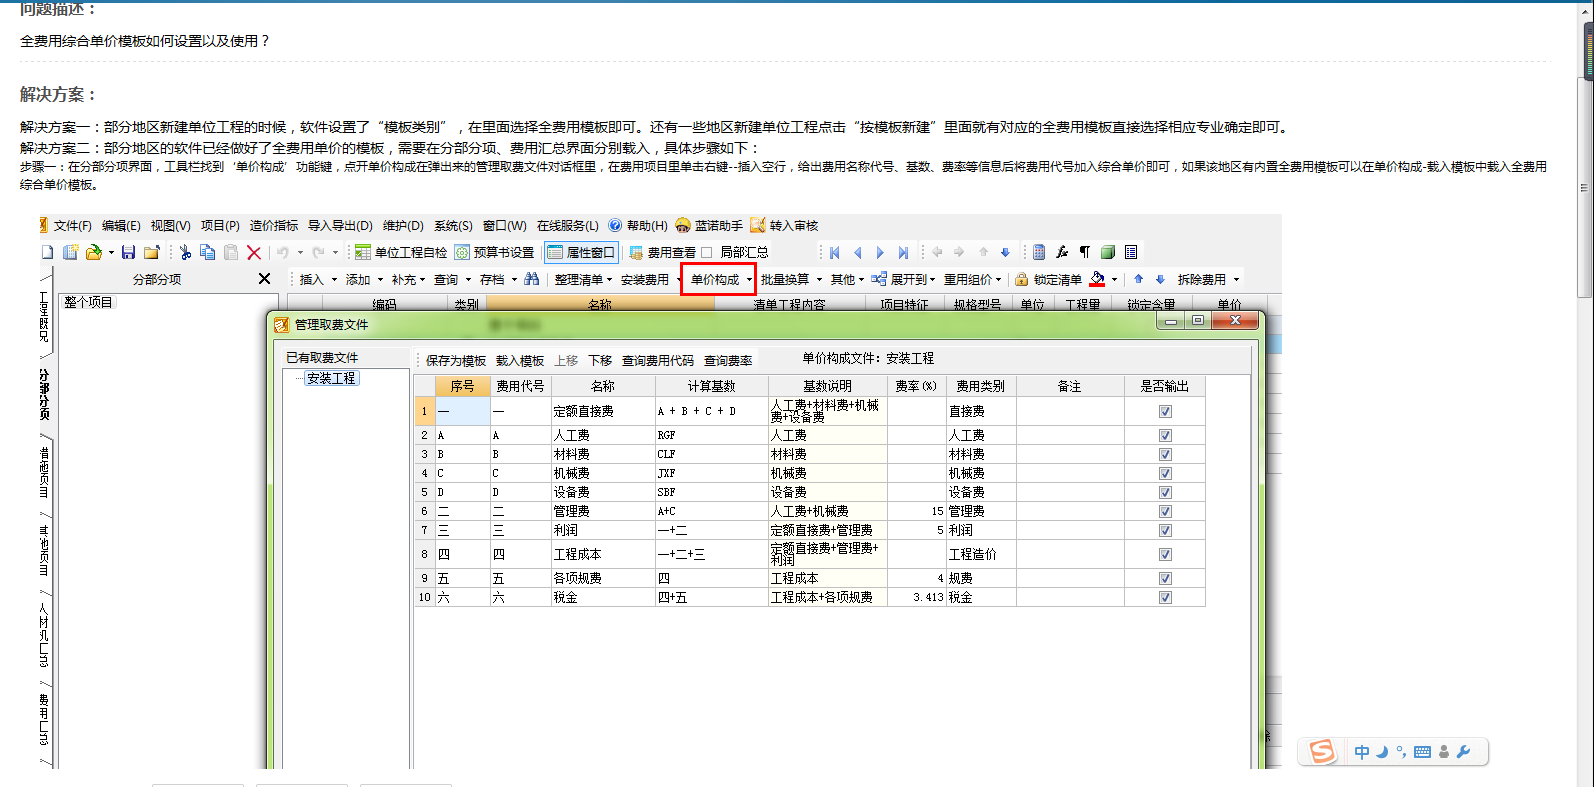Image resolution: width=1594 pixels, height=787 pixels.
Task: Toggle 是否输出 checkbox for 规费 row
Action: [x=1165, y=578]
